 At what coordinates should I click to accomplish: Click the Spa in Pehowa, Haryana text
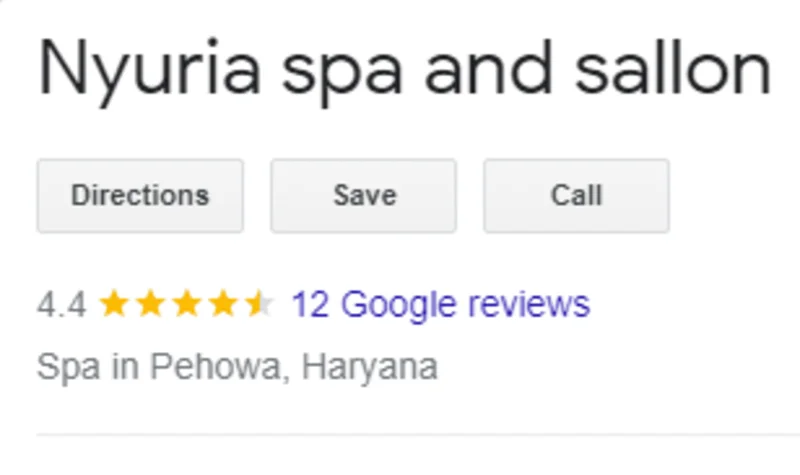237,367
